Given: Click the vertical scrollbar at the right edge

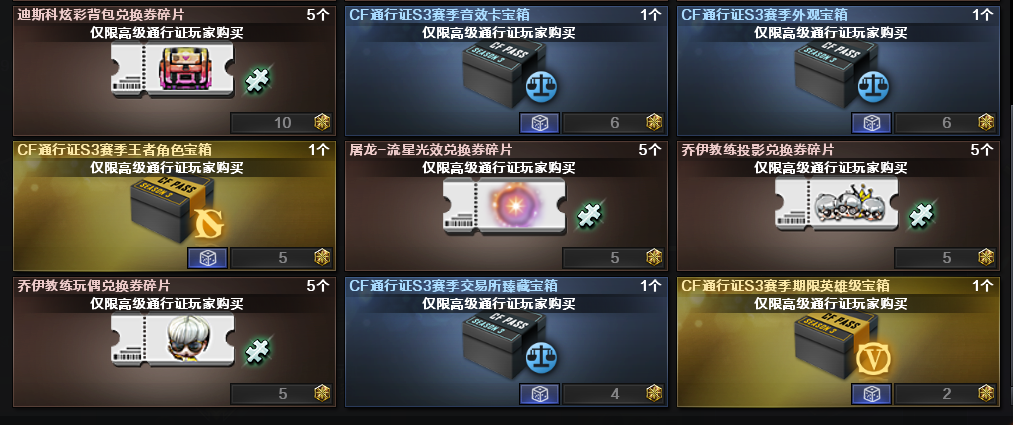Looking at the screenshot, I should (x=1008, y=52).
